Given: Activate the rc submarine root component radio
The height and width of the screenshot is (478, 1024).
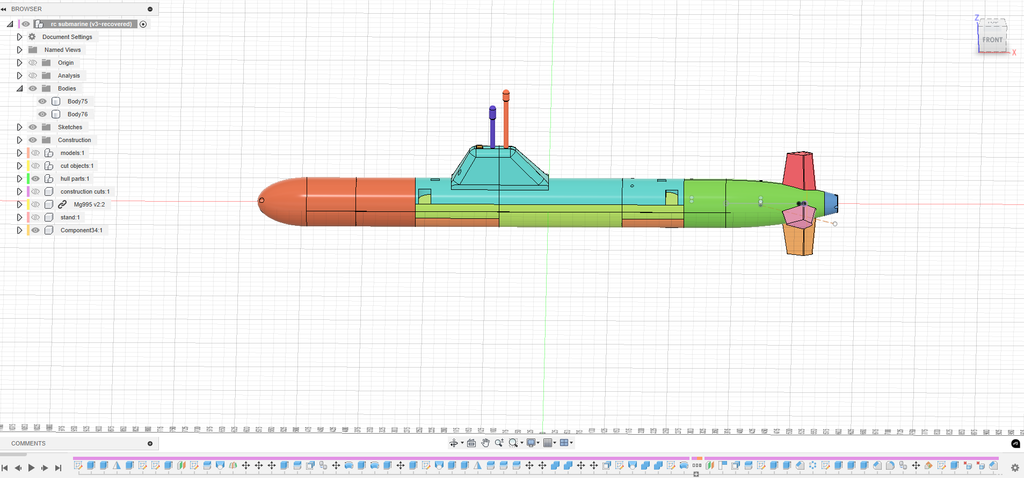Looking at the screenshot, I should pos(144,24).
